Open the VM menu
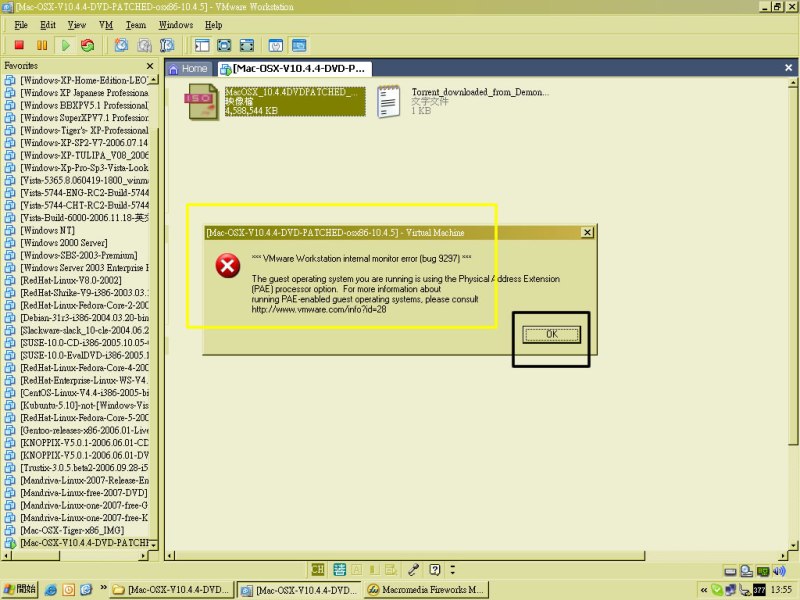The height and width of the screenshot is (600, 800). click(106, 25)
